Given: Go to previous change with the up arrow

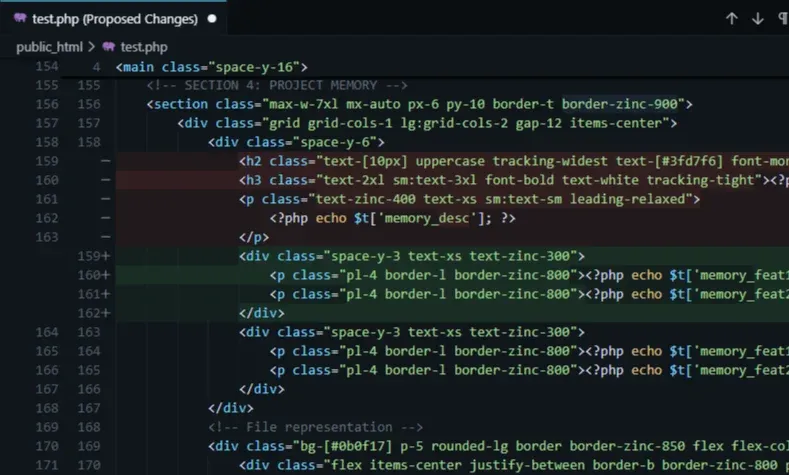Looking at the screenshot, I should [732, 19].
